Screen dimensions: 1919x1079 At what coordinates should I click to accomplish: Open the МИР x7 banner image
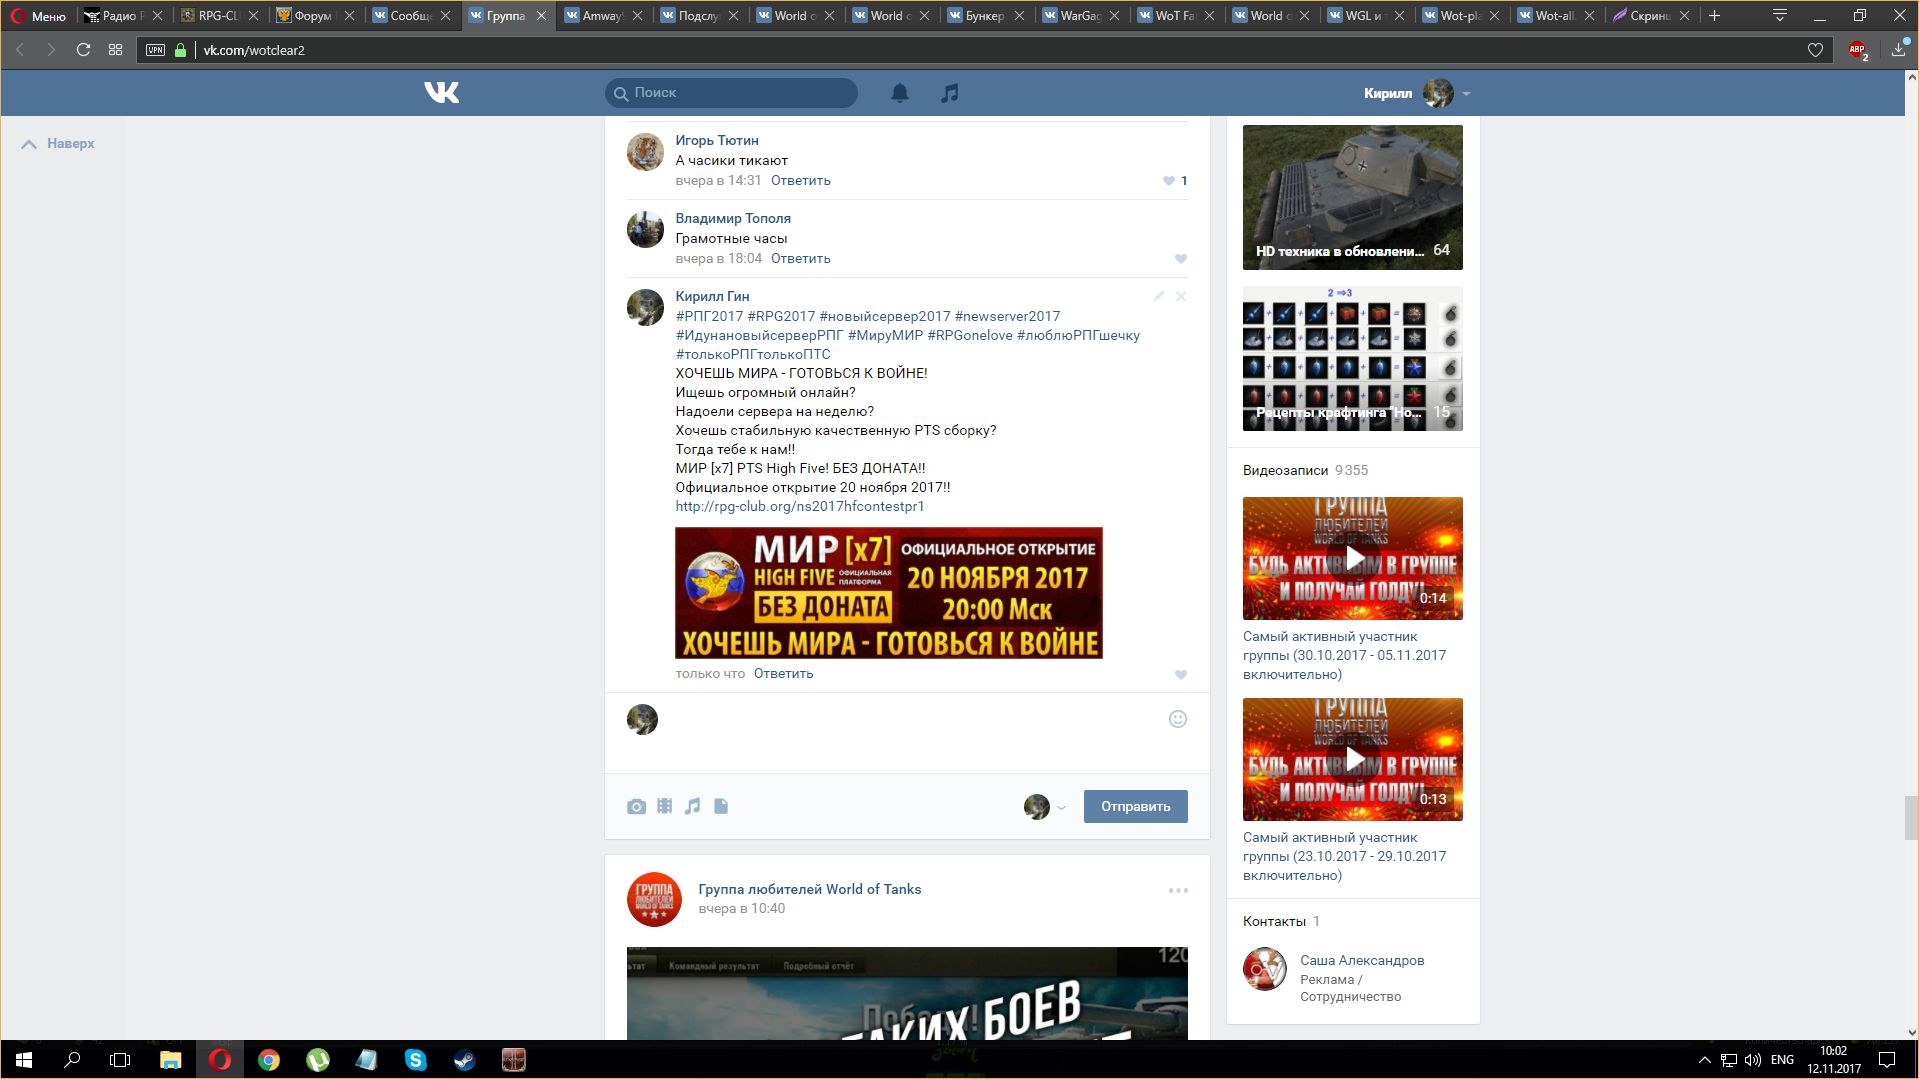(x=888, y=592)
